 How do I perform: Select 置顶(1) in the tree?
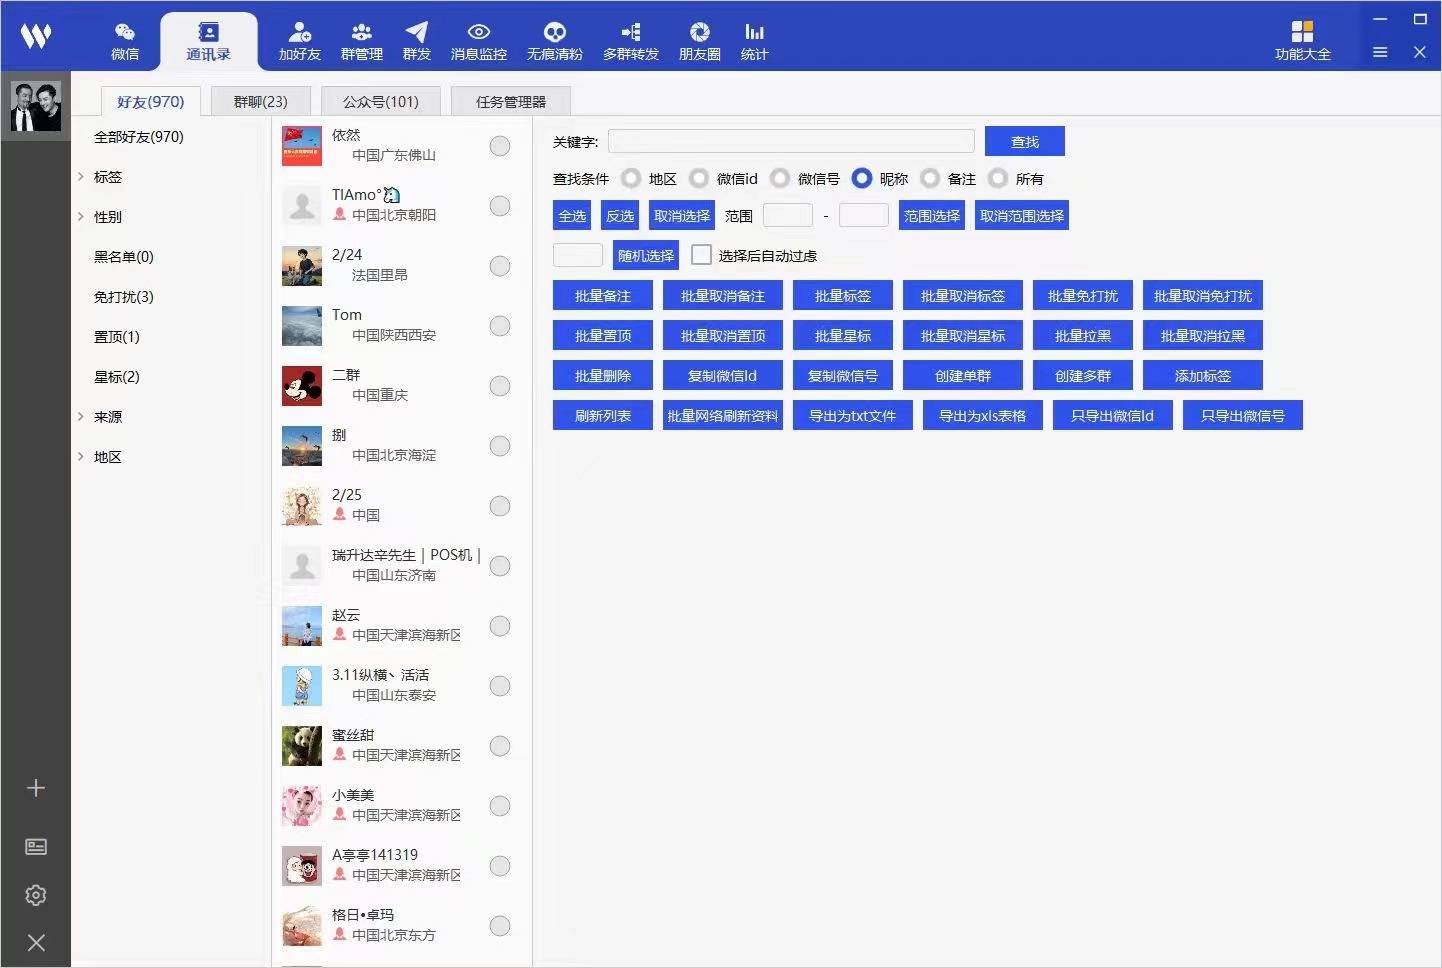[117, 337]
